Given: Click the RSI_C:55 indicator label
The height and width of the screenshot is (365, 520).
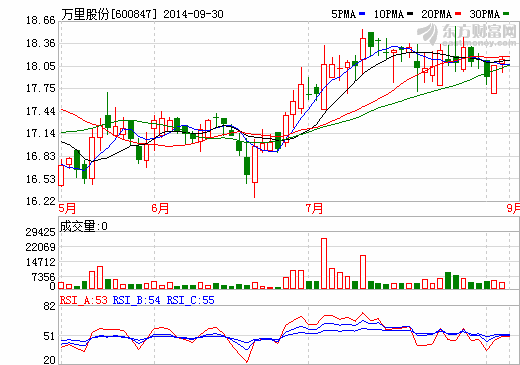Looking at the screenshot, I should [191, 300].
